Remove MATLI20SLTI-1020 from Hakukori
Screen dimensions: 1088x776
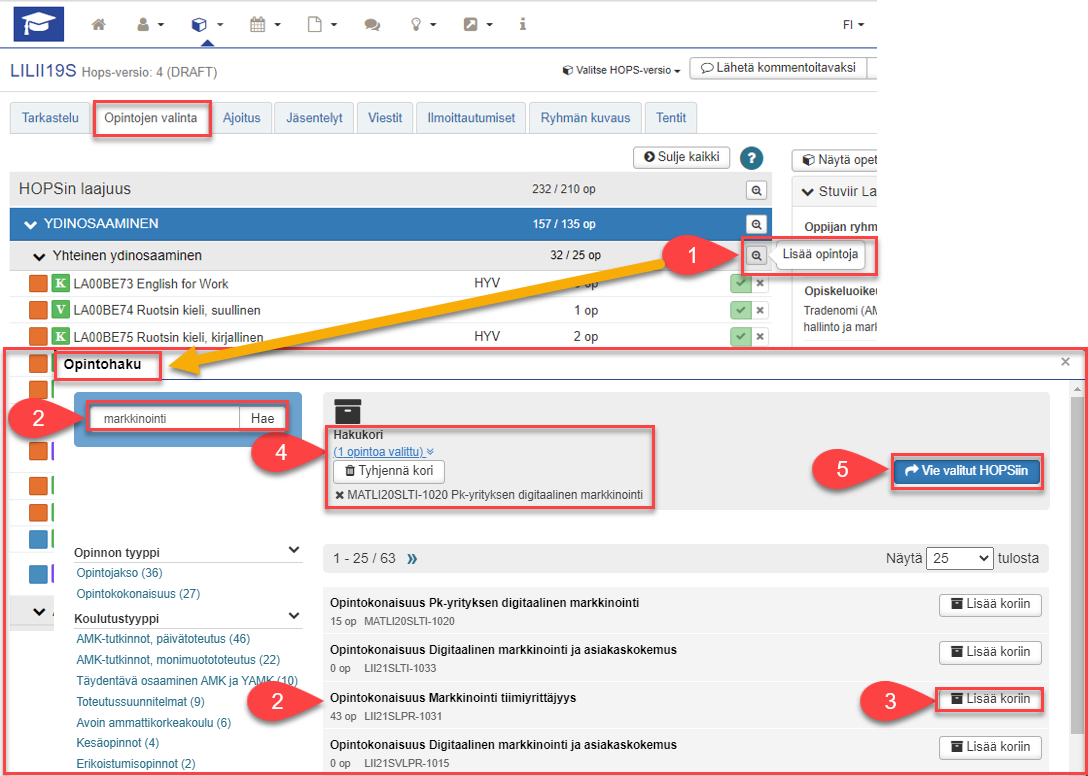pyautogui.click(x=339, y=496)
